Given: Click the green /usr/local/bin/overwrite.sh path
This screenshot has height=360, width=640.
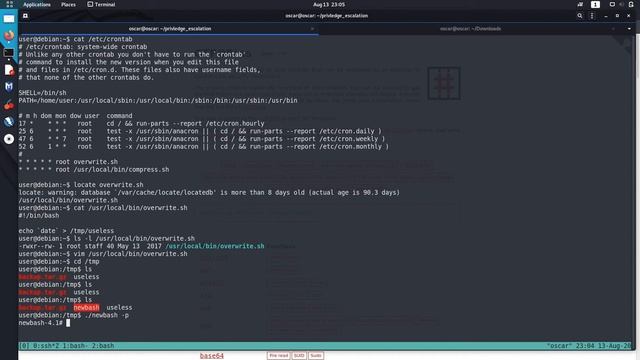Looking at the screenshot, I should pos(215,246).
